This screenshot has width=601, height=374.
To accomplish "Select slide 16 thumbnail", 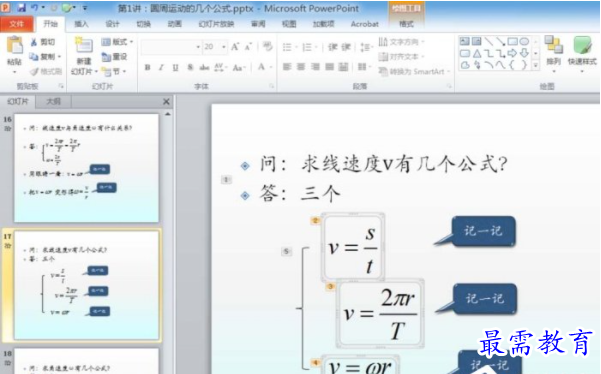I will (x=86, y=168).
